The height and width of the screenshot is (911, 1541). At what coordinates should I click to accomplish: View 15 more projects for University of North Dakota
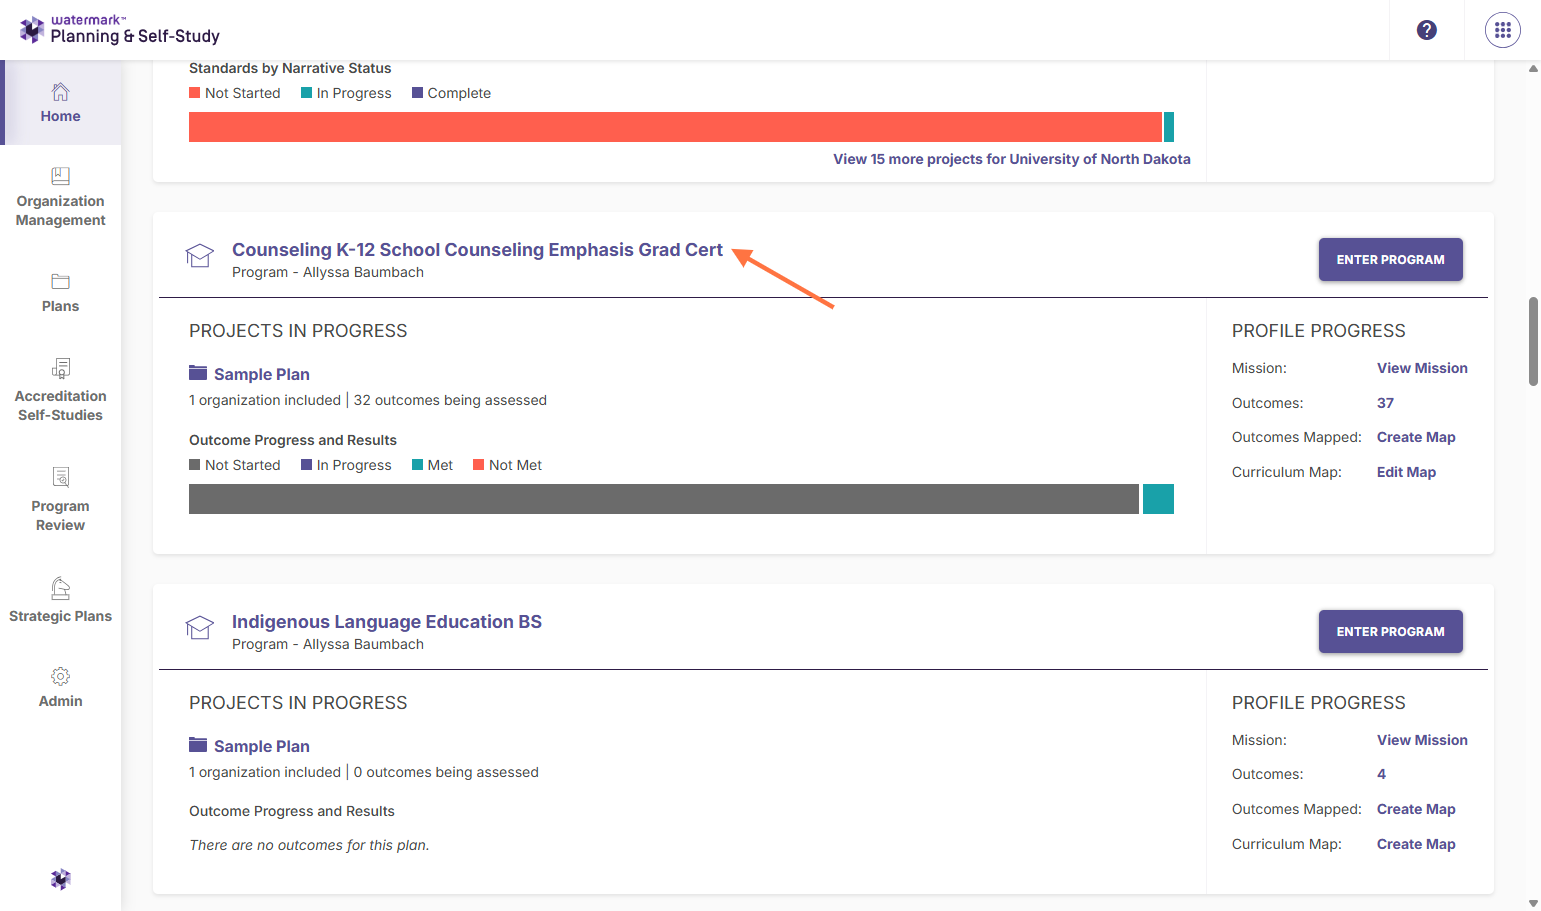coord(1012,159)
